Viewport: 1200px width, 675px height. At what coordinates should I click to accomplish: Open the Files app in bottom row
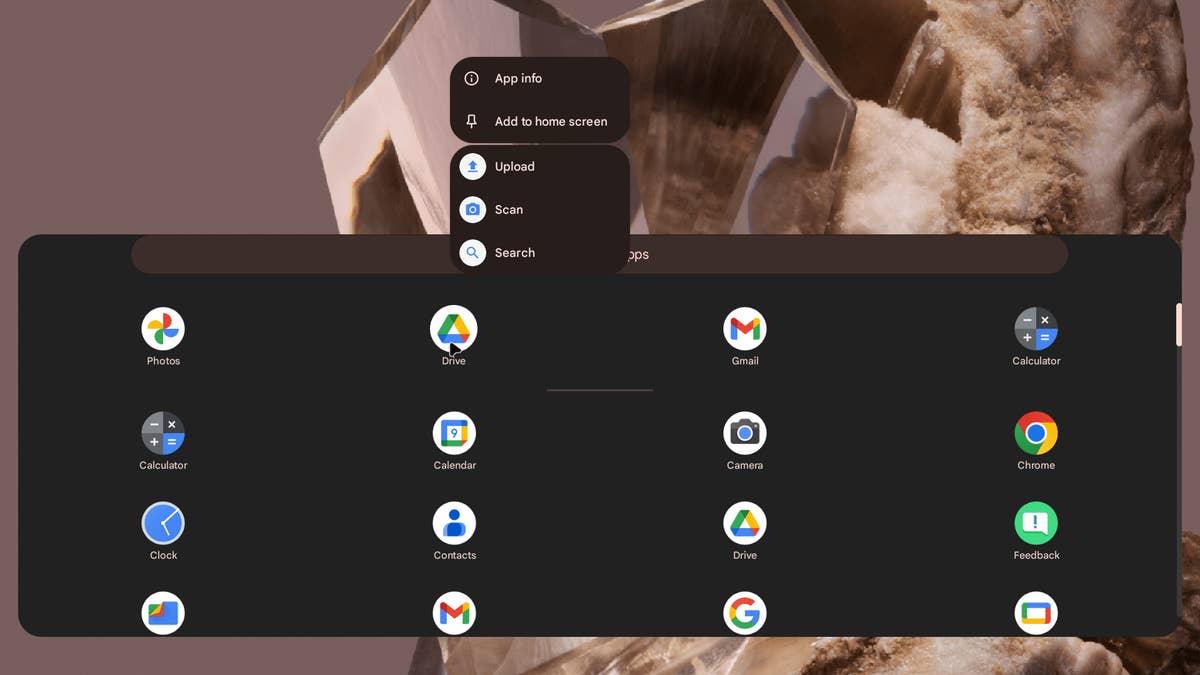(163, 613)
